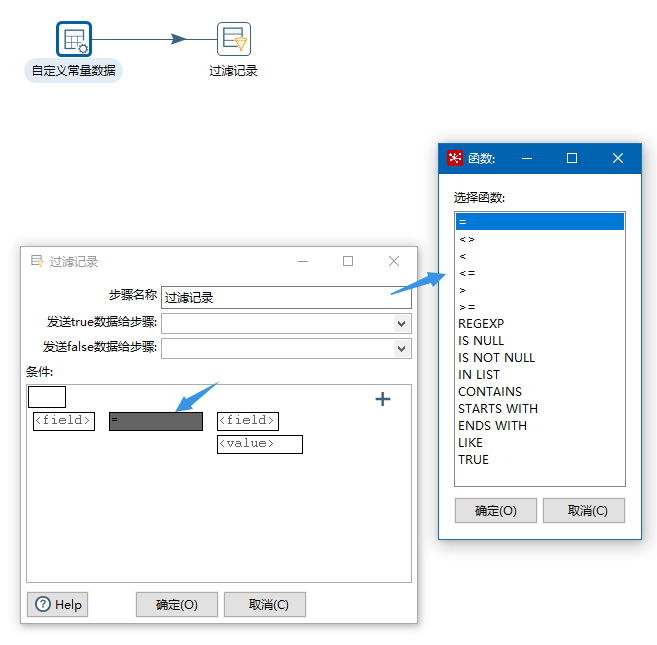Click the 过滤记录 step label on canvas
This screenshot has height=645, width=657.
[x=233, y=71]
